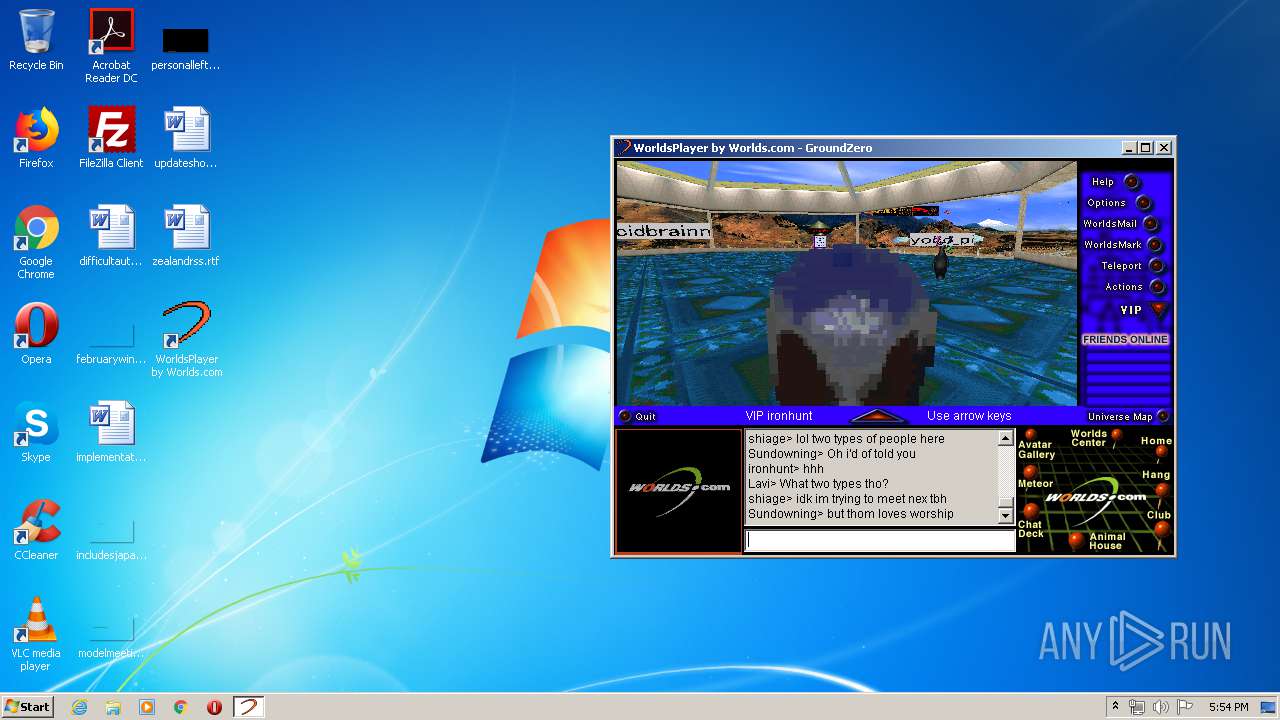Select the Skype desktop icon

coord(36,432)
